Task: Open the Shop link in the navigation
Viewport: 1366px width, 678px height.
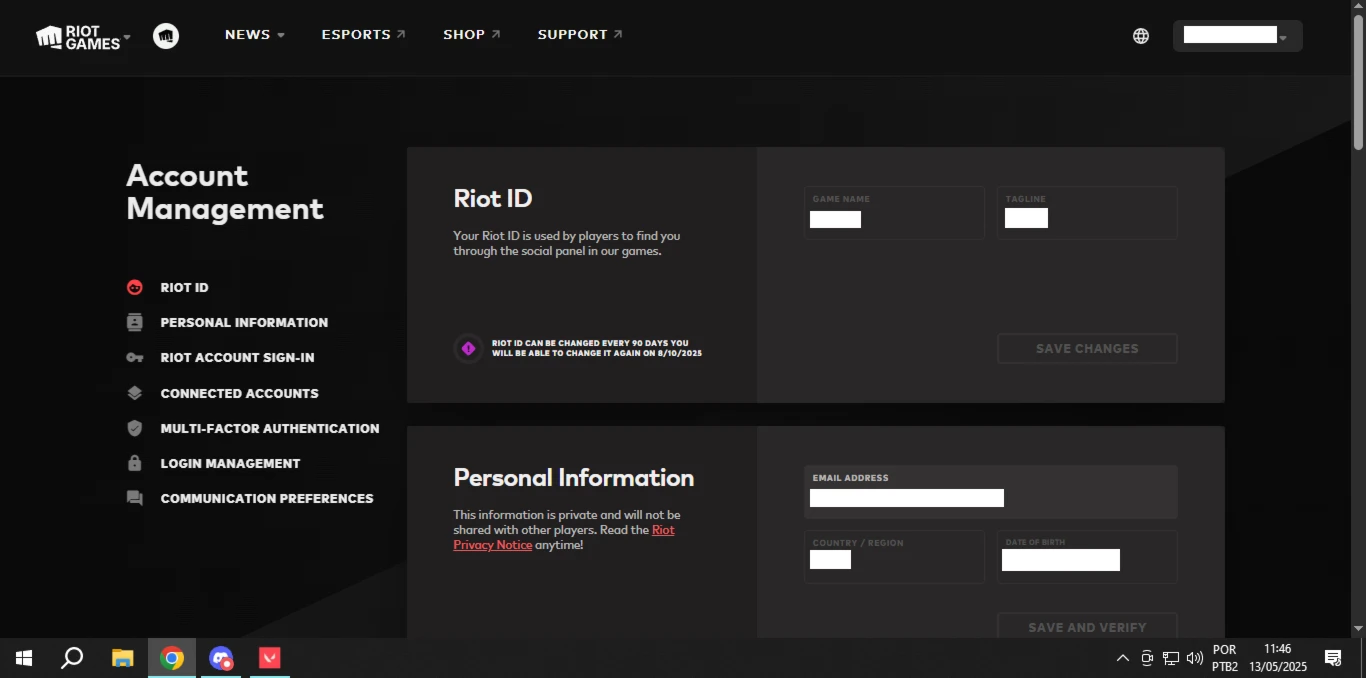Action: click(472, 35)
